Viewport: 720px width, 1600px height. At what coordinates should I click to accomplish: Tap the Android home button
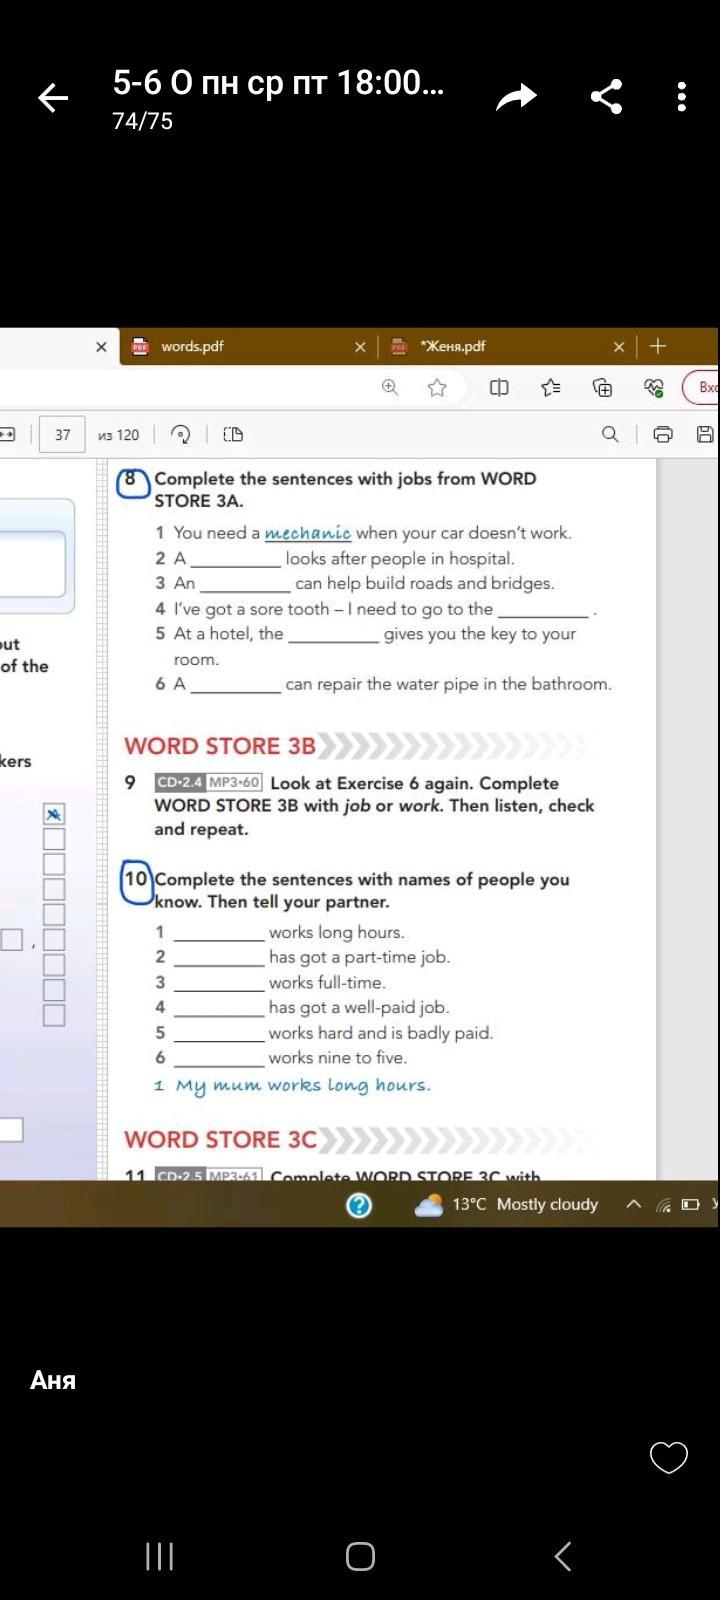point(360,1556)
